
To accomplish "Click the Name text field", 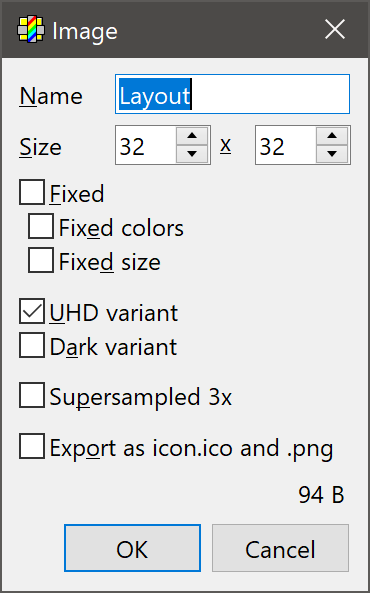I will pyautogui.click(x=232, y=94).
